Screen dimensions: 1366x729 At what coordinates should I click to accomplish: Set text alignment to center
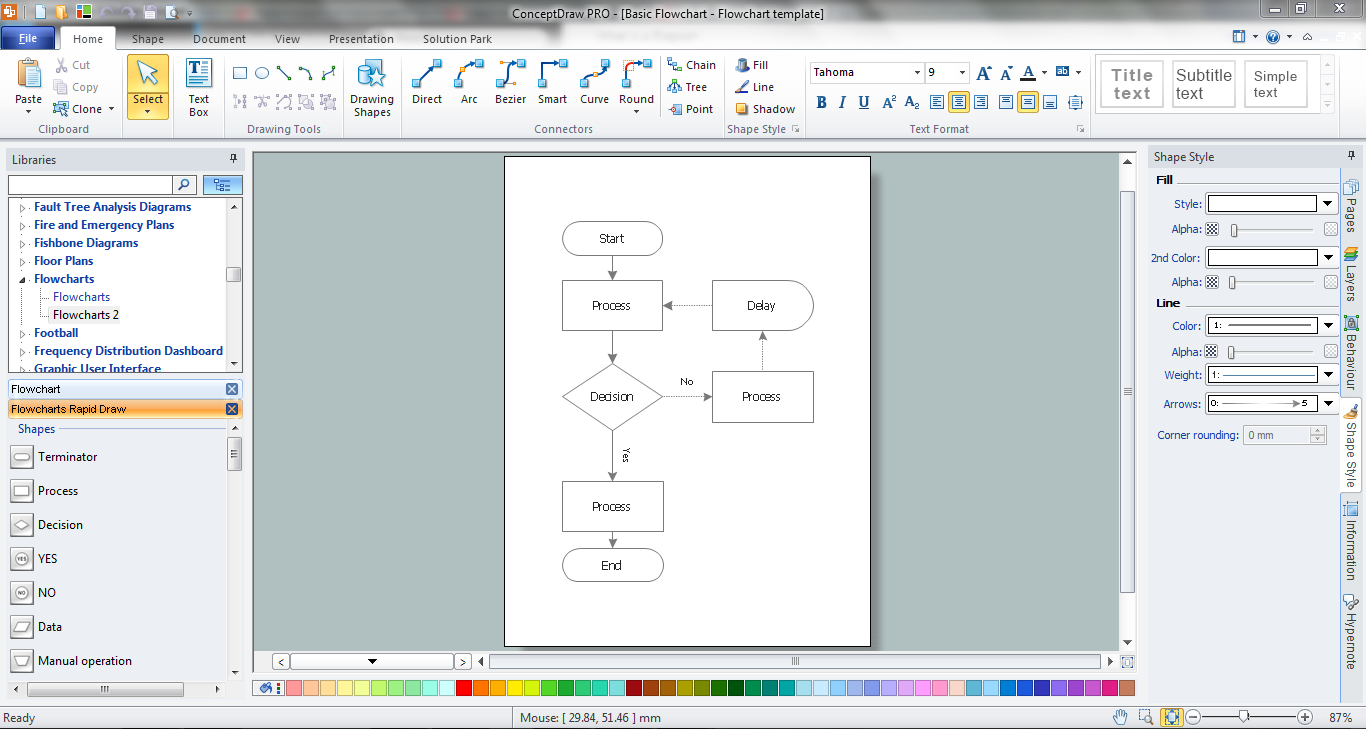pos(959,102)
